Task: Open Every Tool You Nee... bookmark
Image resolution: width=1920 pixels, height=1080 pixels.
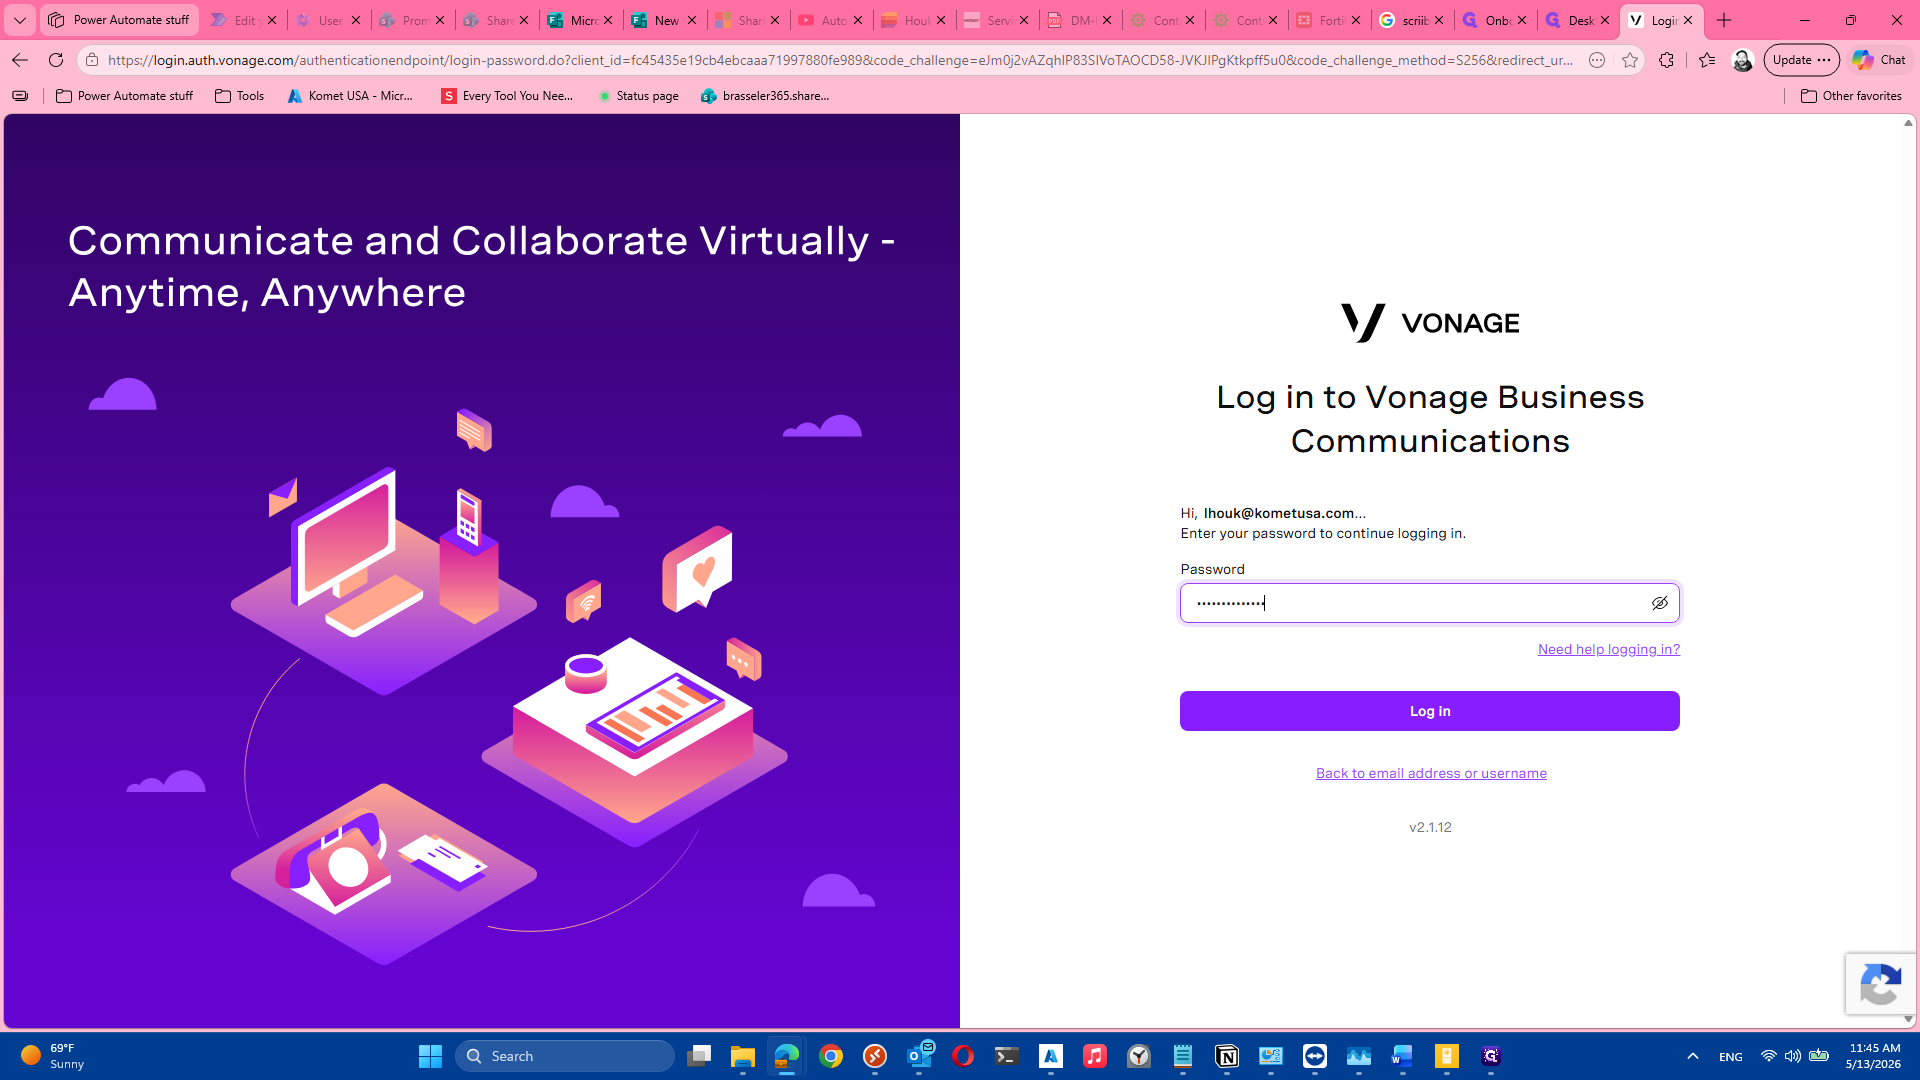Action: click(508, 96)
